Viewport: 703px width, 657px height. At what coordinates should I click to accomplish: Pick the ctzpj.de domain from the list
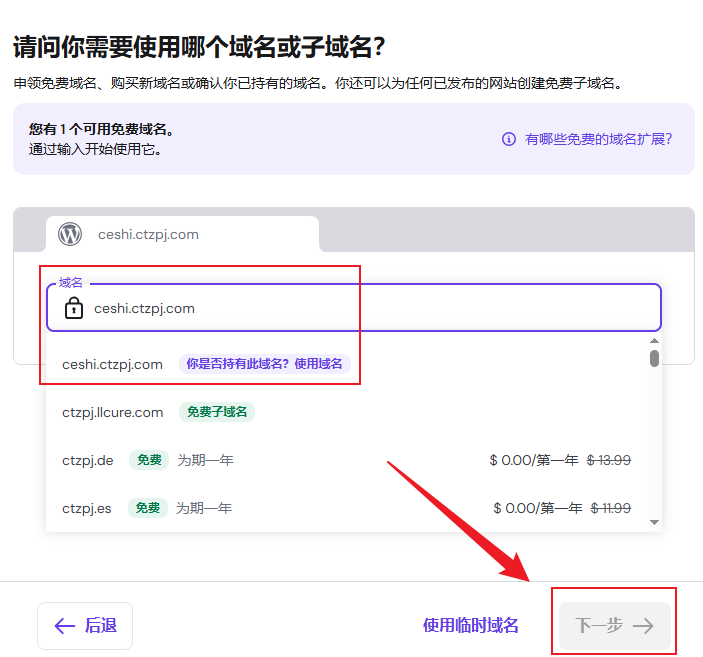pyautogui.click(x=88, y=460)
